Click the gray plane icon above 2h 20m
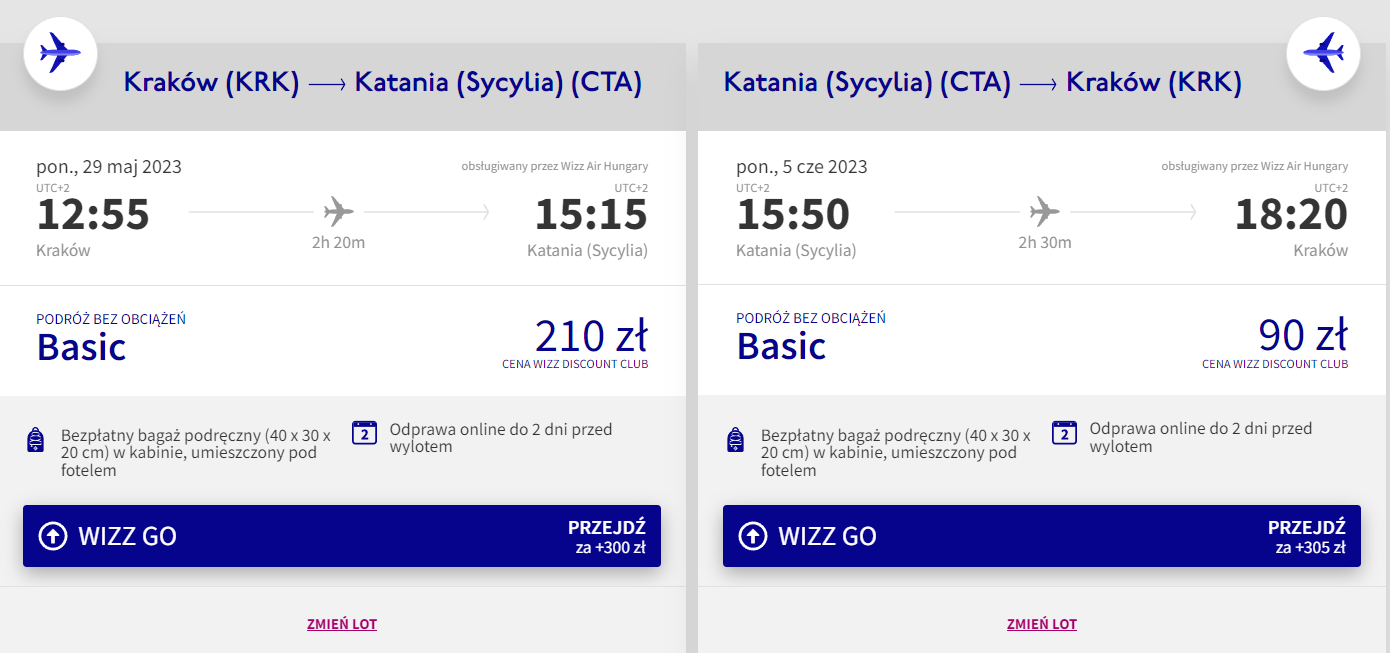This screenshot has height=653, width=1390. 339,212
